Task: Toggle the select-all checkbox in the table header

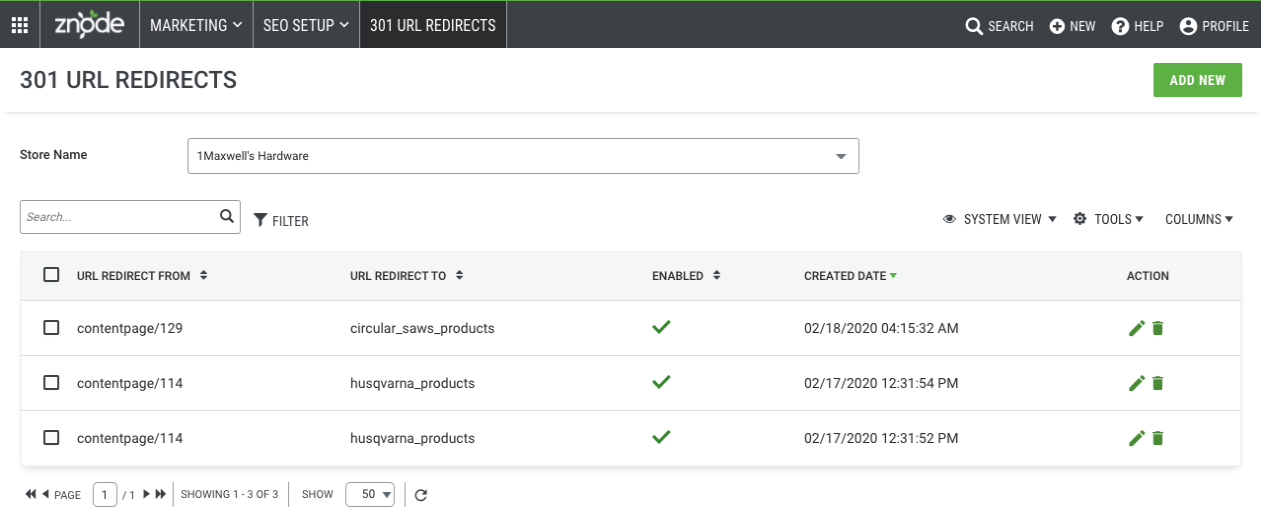Action: [51, 275]
